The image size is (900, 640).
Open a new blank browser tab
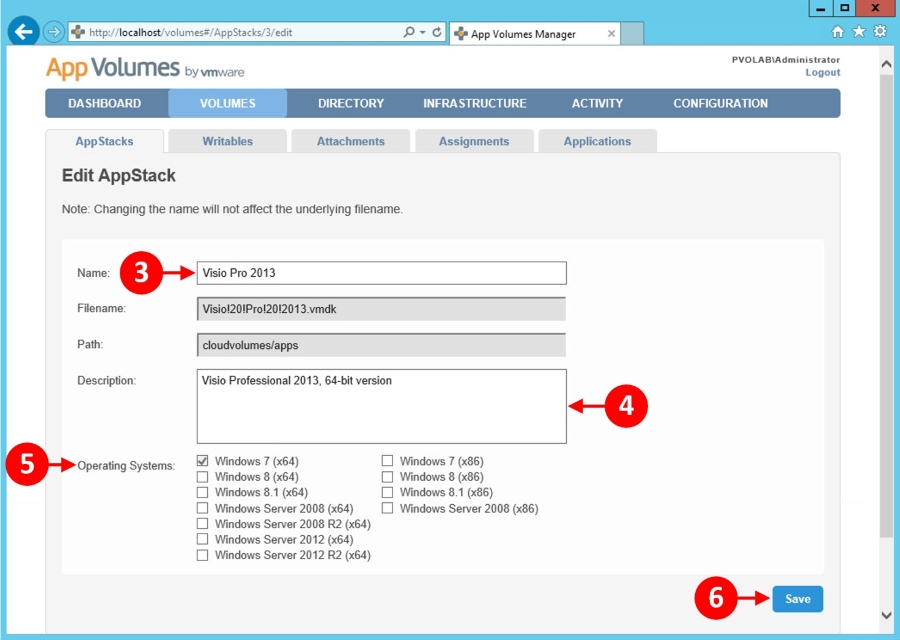click(x=632, y=33)
